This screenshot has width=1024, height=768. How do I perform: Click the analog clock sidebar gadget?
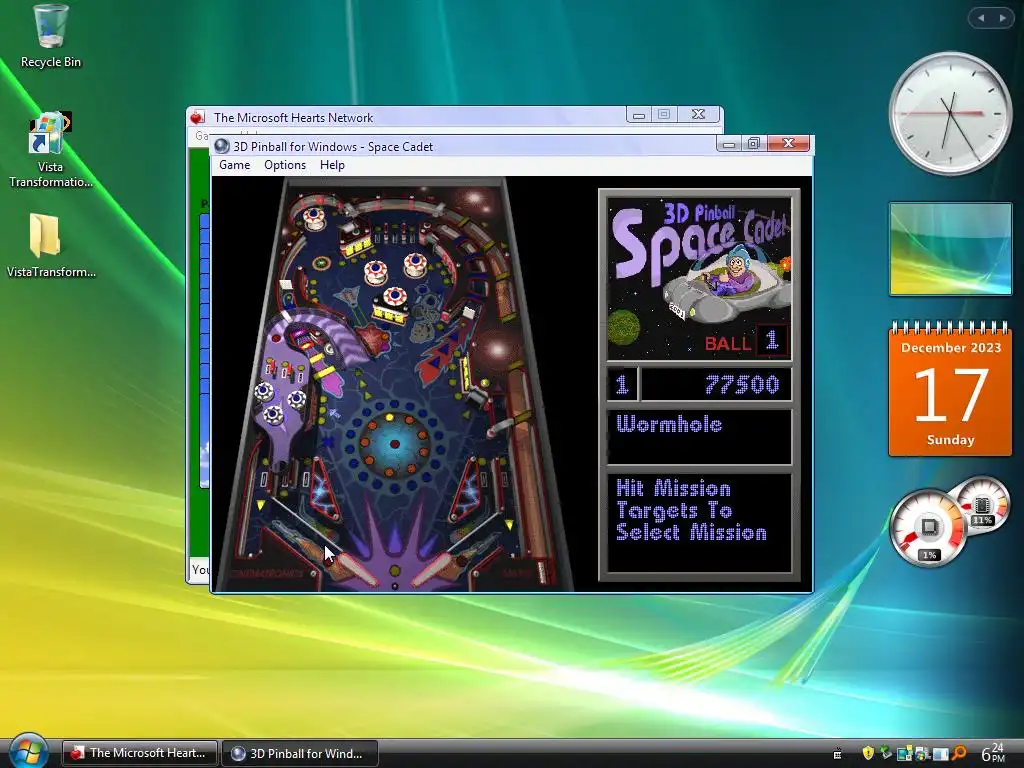pos(950,114)
